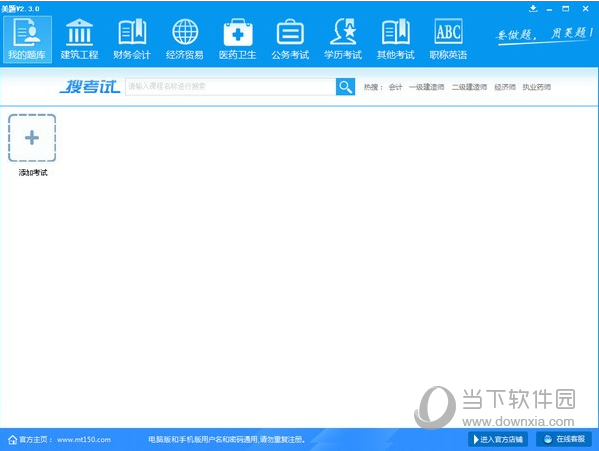The image size is (599, 451).
Task: Open the www.mt150.com homepage link
Action: pyautogui.click(x=84, y=440)
